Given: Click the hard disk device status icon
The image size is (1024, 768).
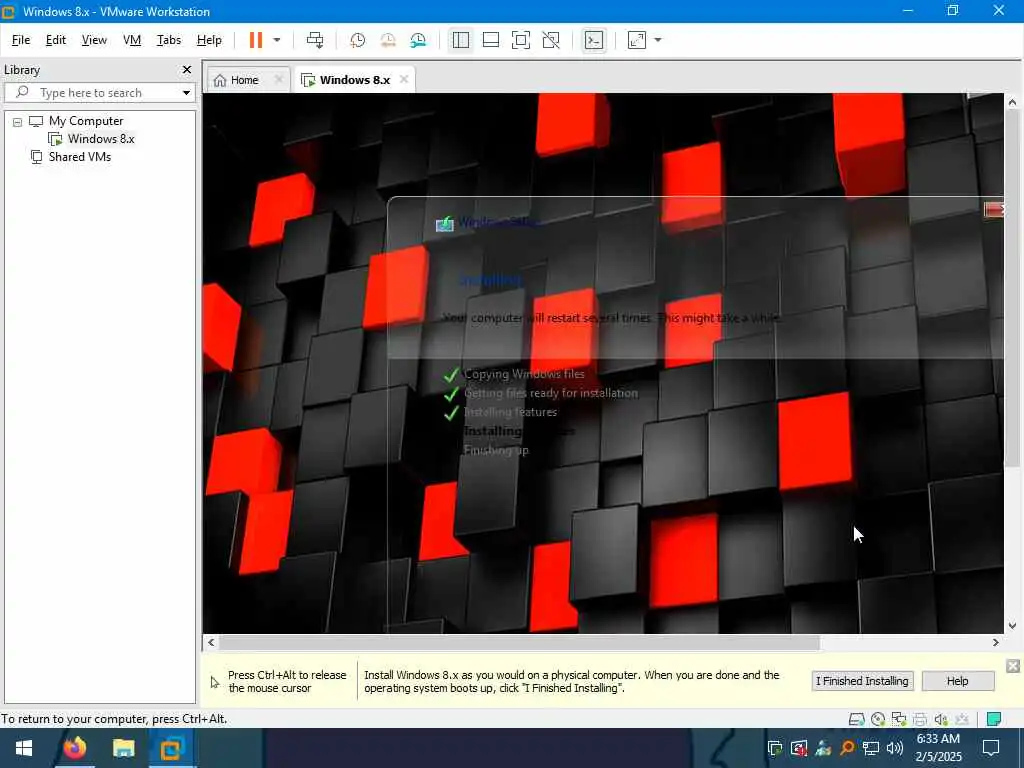Looking at the screenshot, I should [856, 719].
